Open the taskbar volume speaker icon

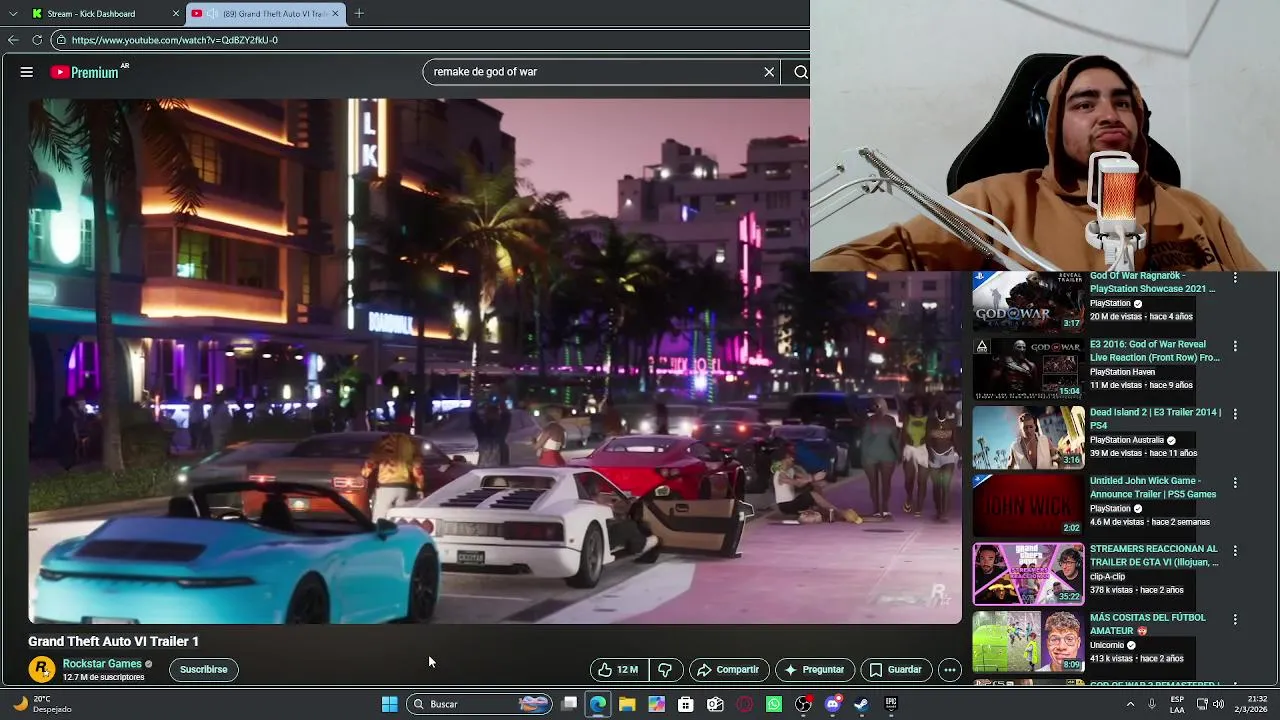point(1218,704)
